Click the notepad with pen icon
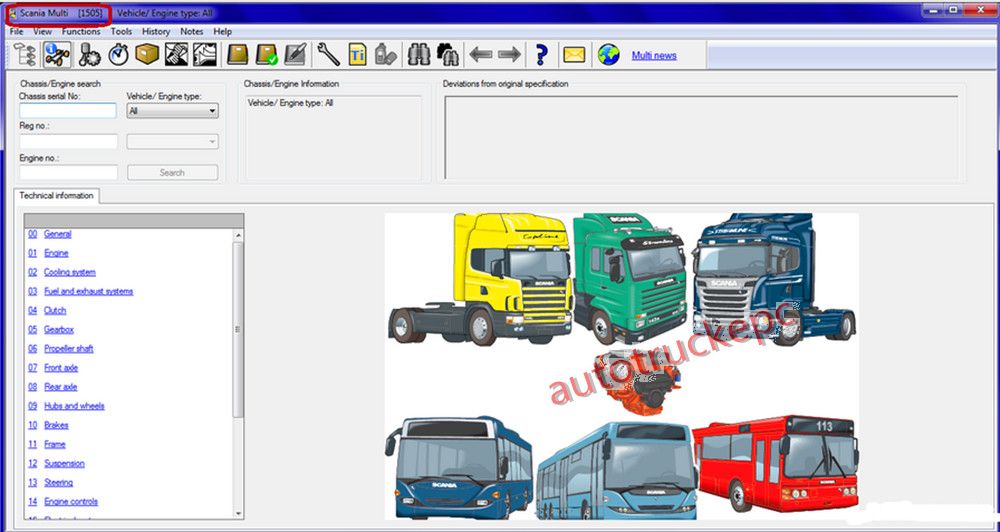 coord(295,55)
